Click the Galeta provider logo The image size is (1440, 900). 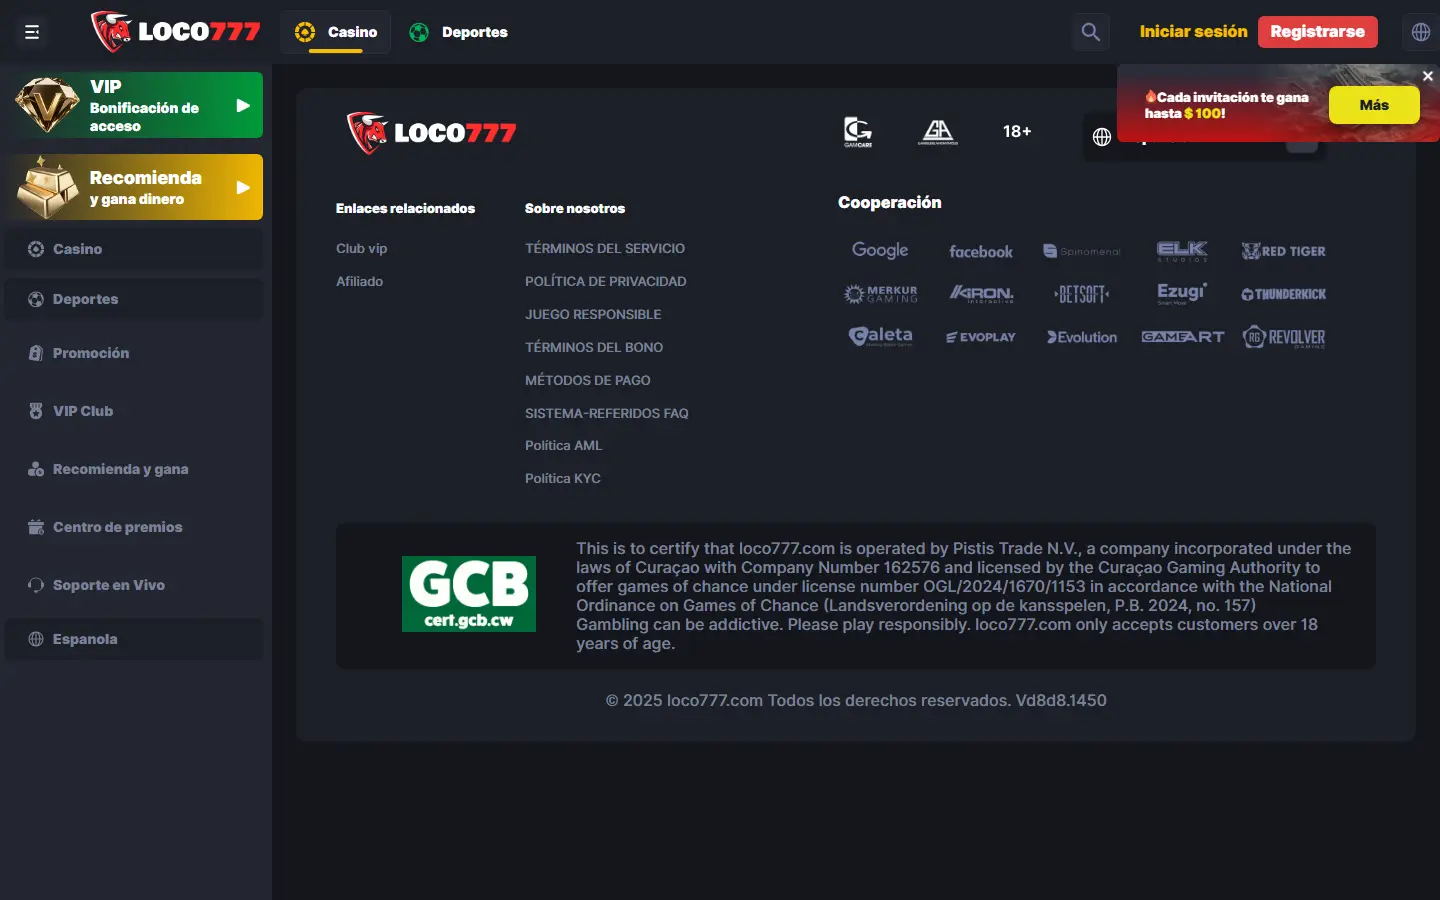(x=881, y=337)
